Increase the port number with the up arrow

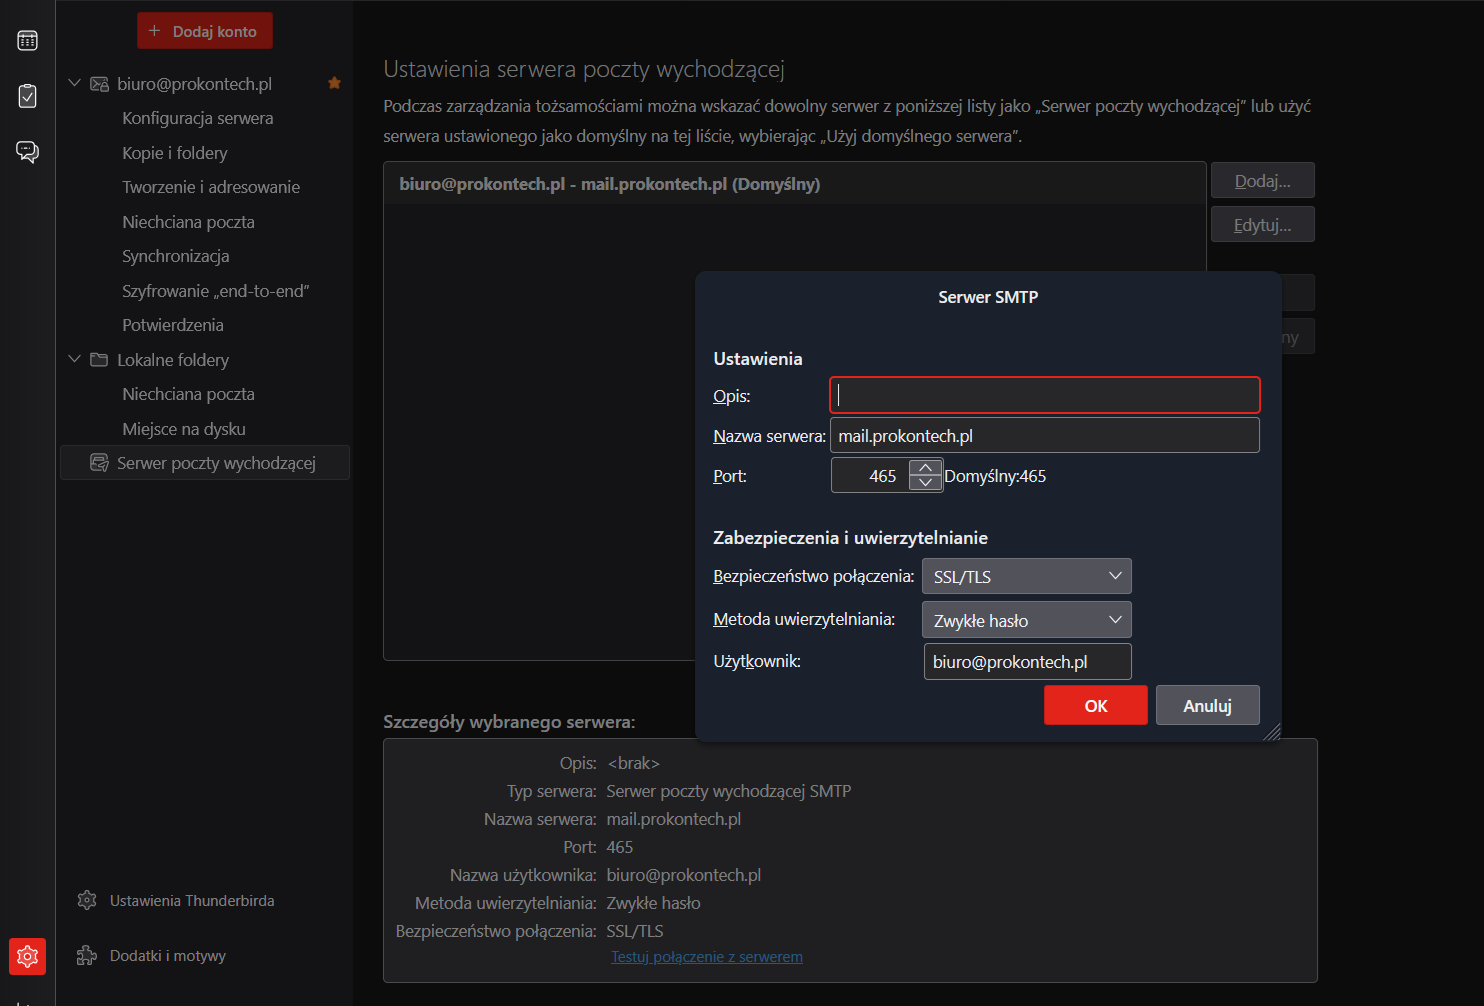925,468
